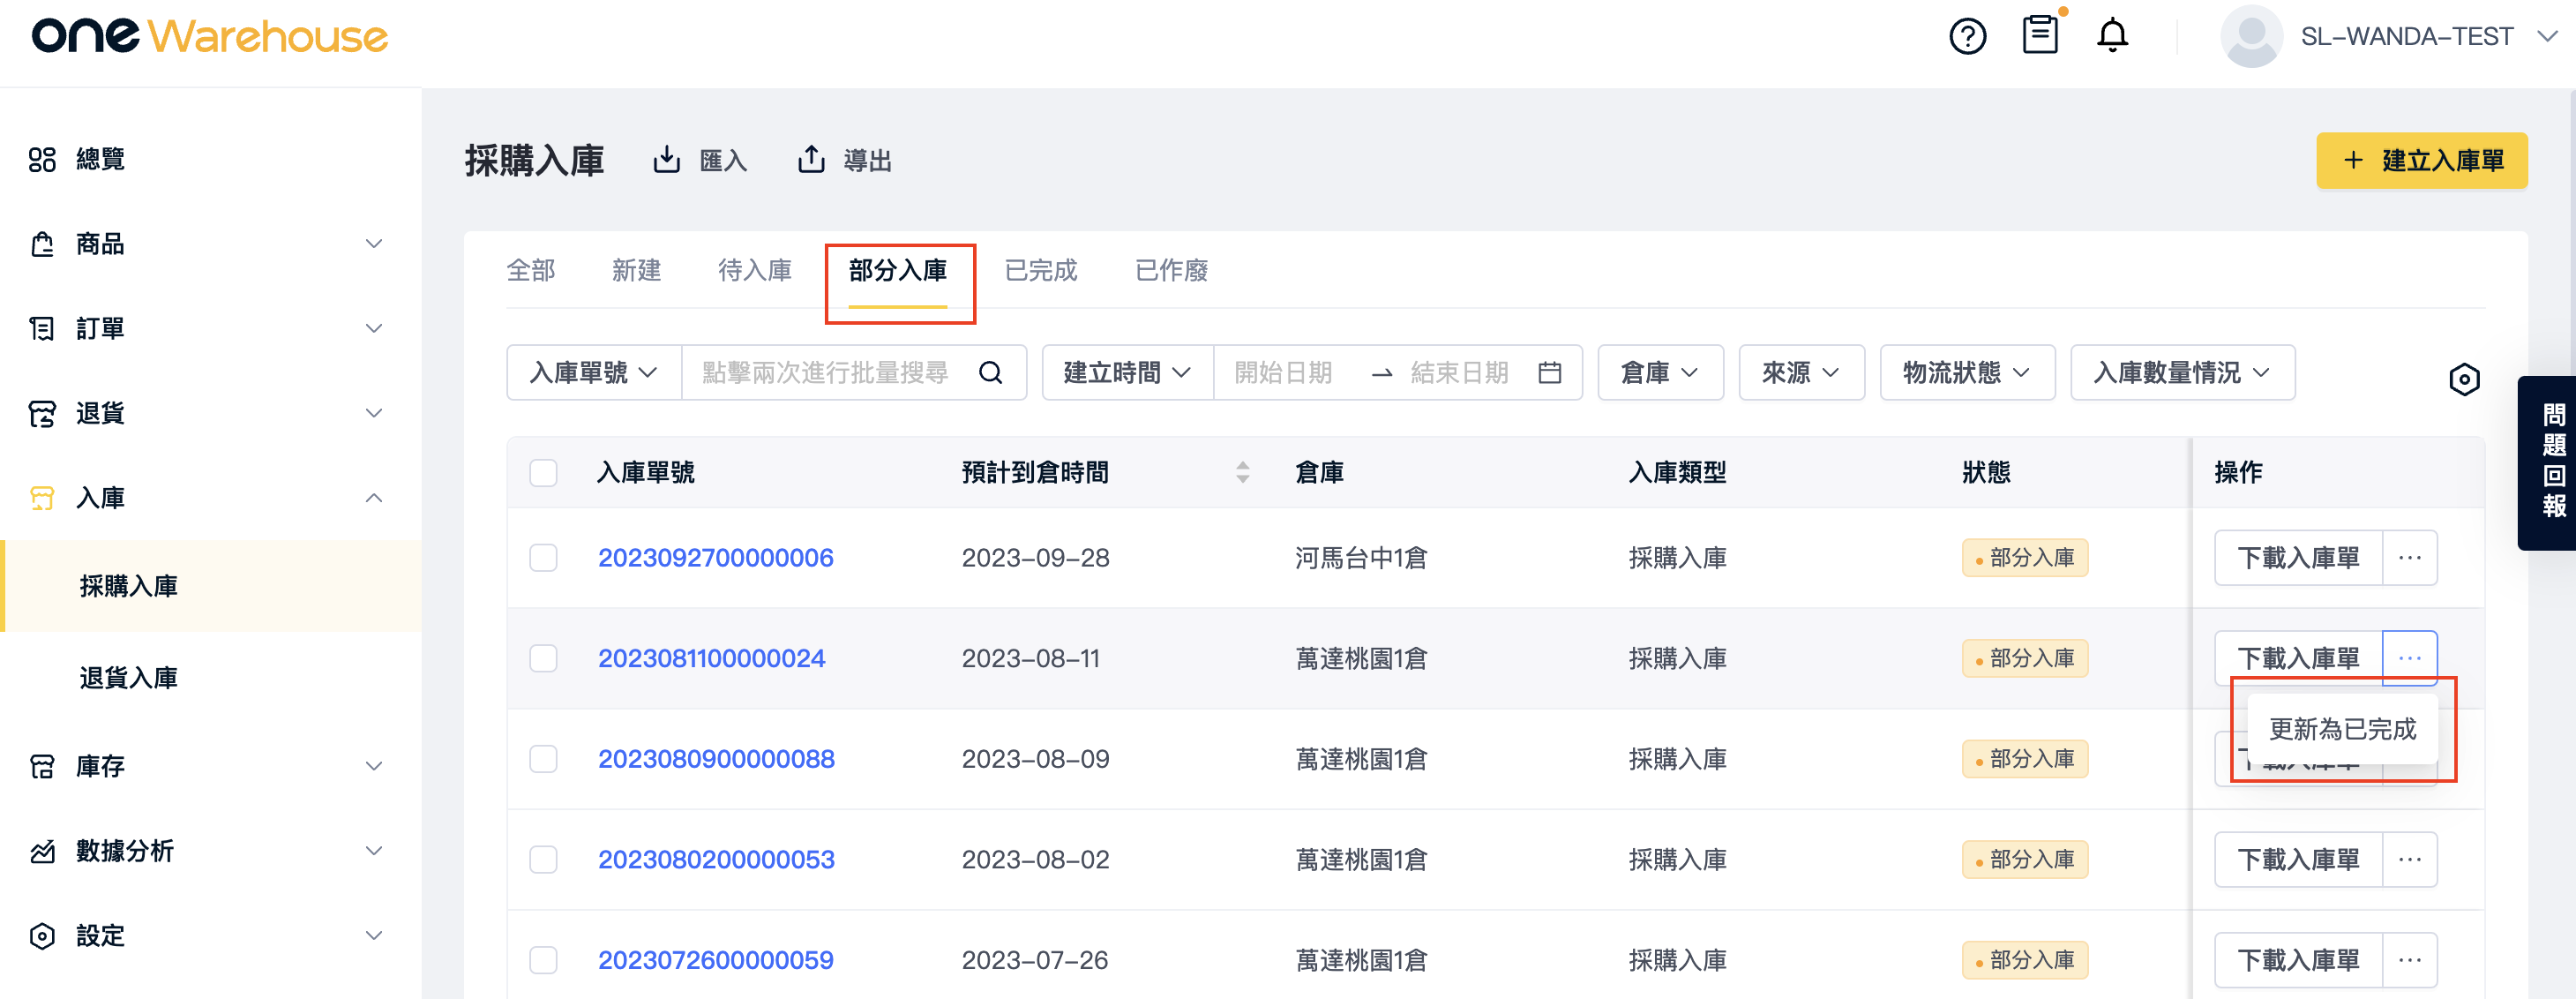
Task: Download receipt for order 2023092700000006
Action: tap(2298, 558)
